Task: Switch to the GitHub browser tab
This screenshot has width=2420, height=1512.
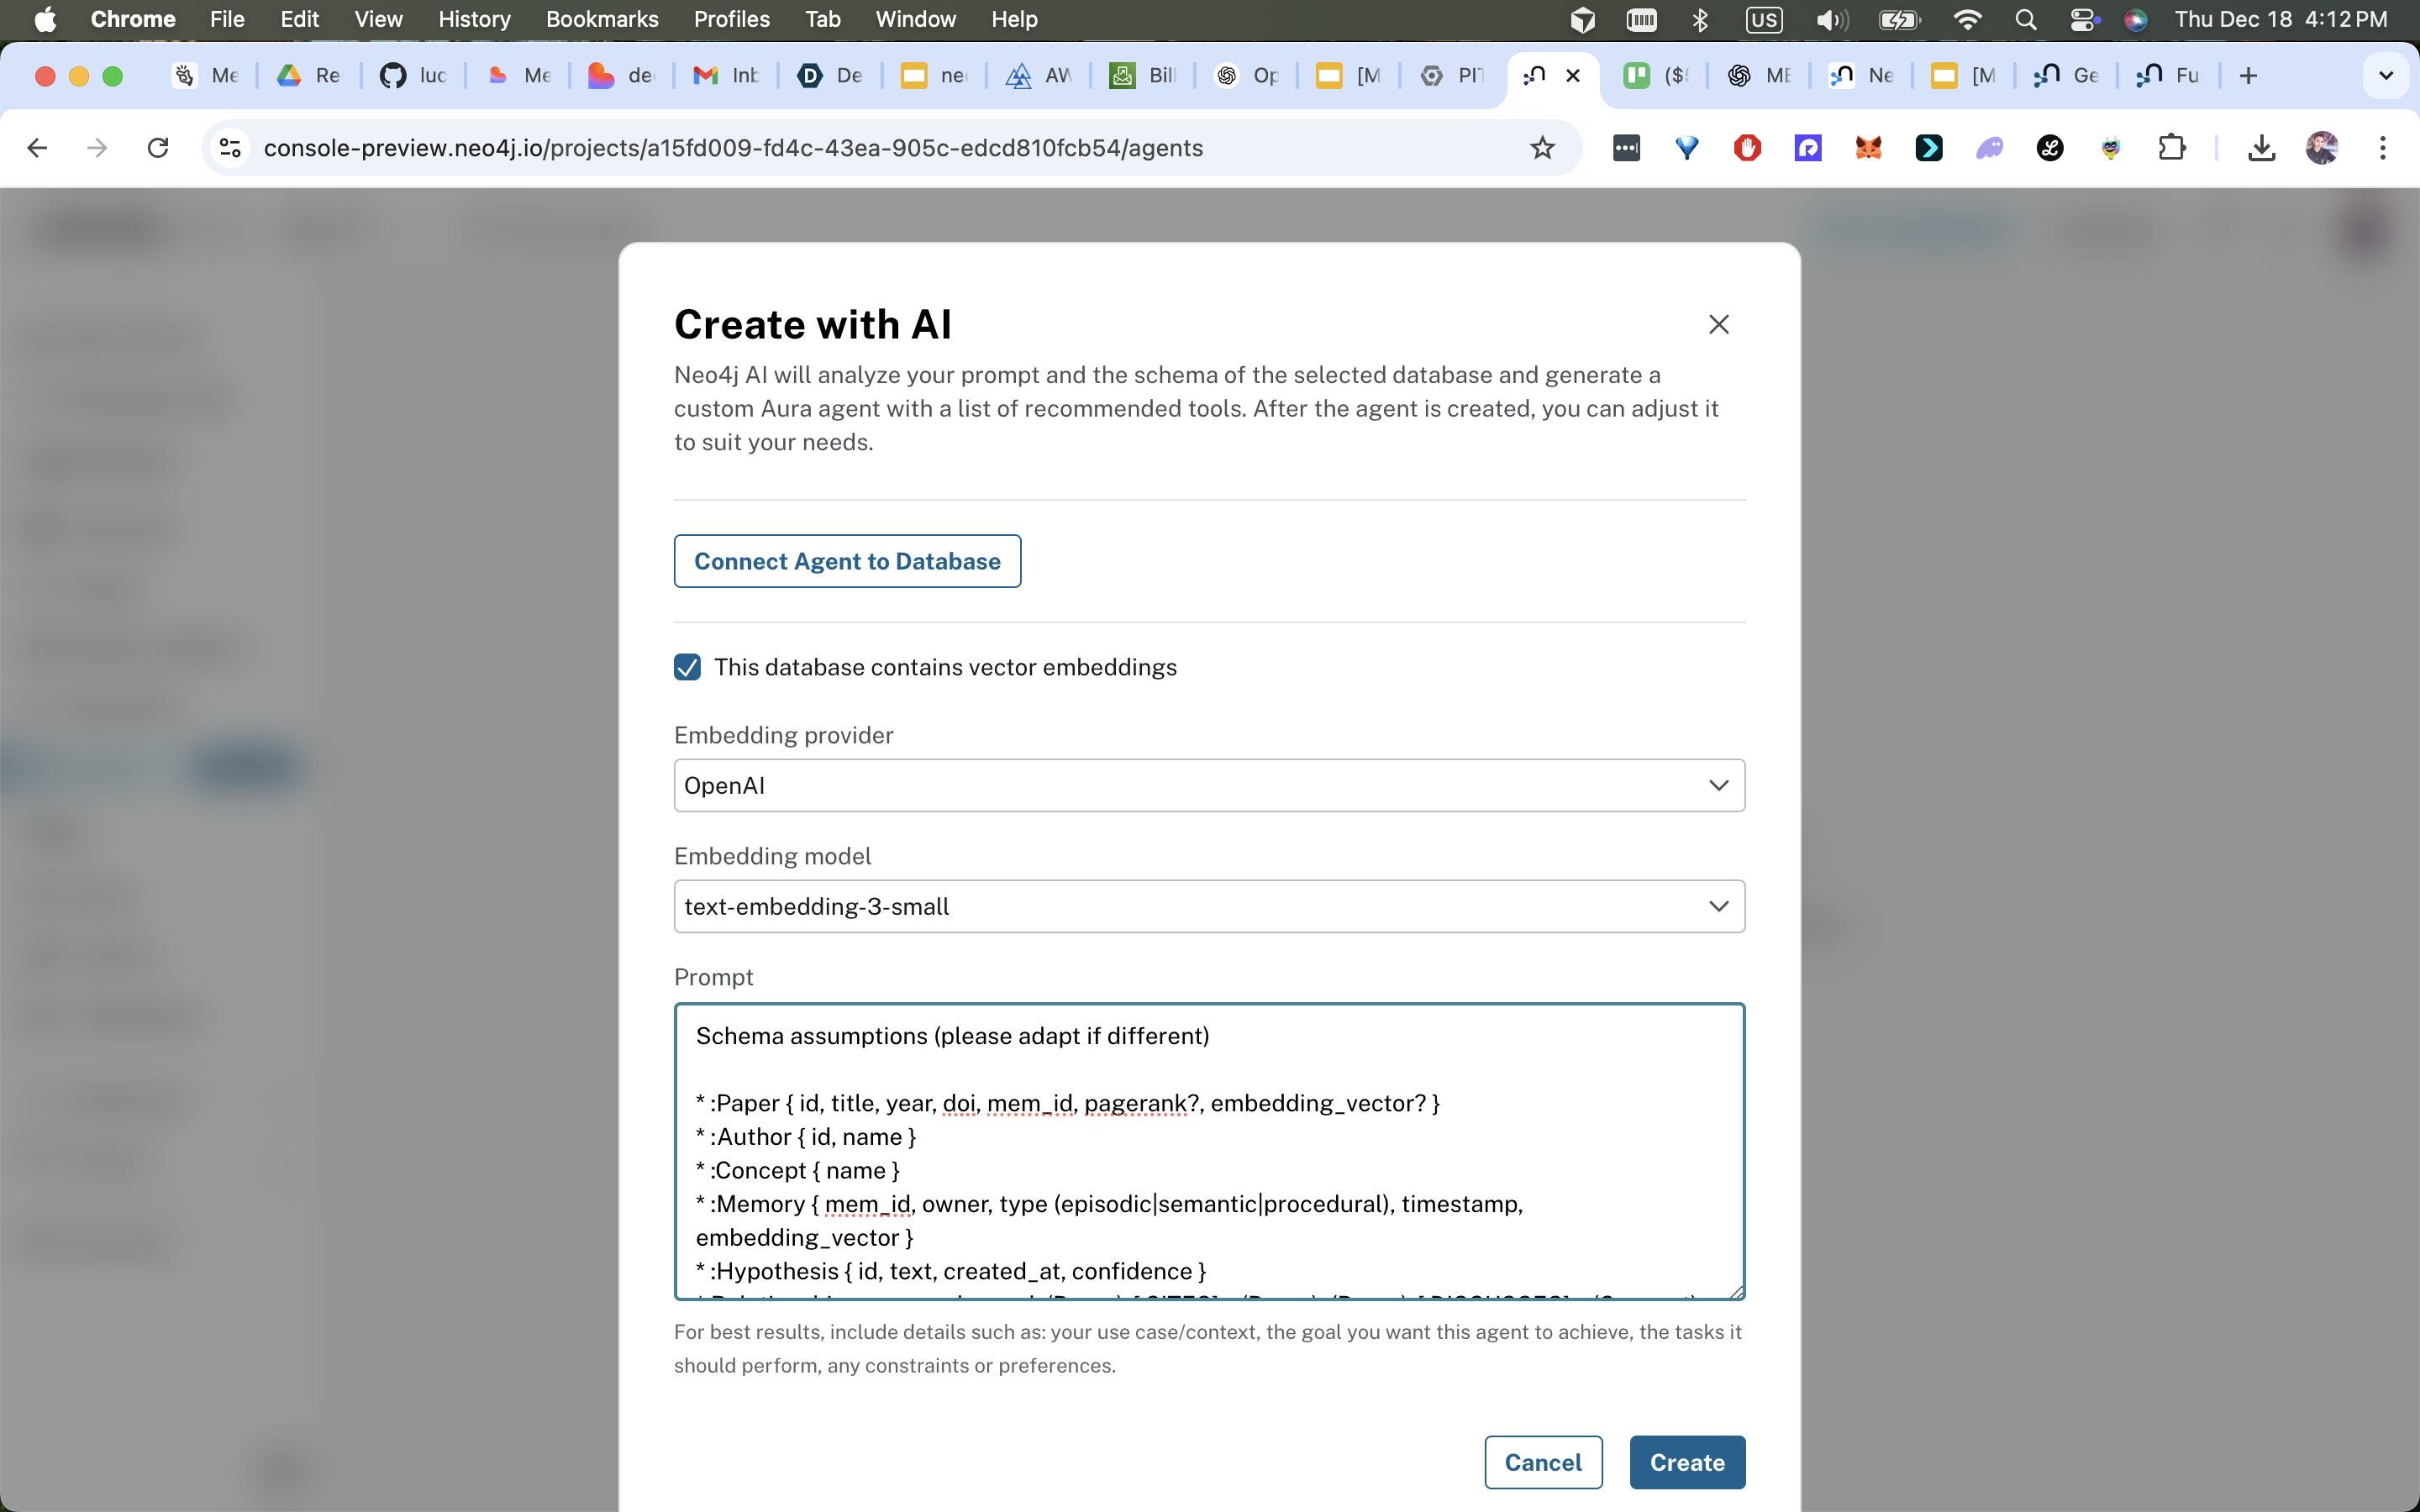Action: [x=413, y=75]
